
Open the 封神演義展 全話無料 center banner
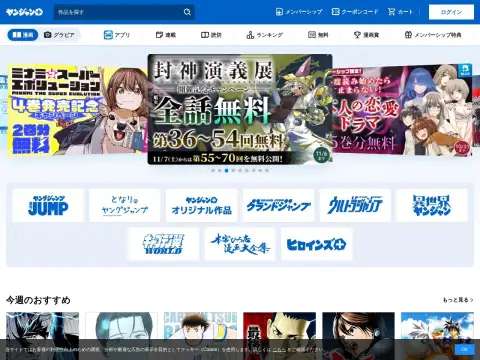point(240,109)
